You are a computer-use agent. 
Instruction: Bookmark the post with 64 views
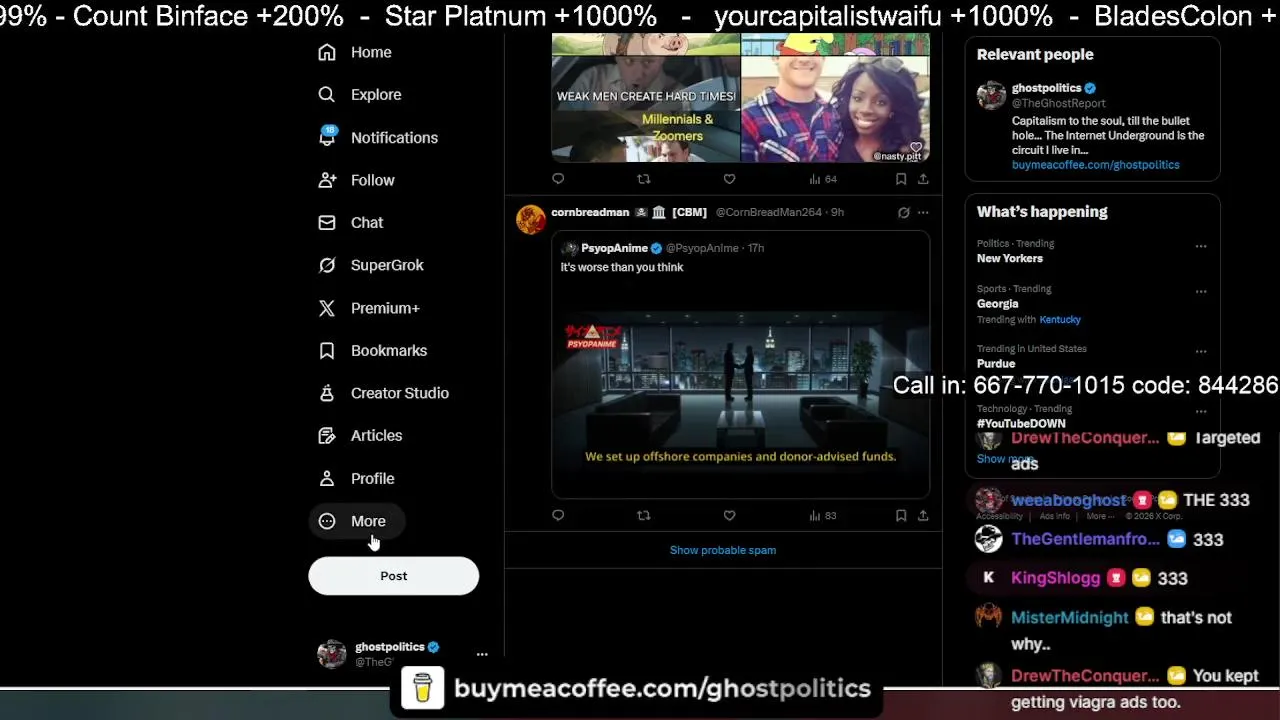[x=901, y=179]
